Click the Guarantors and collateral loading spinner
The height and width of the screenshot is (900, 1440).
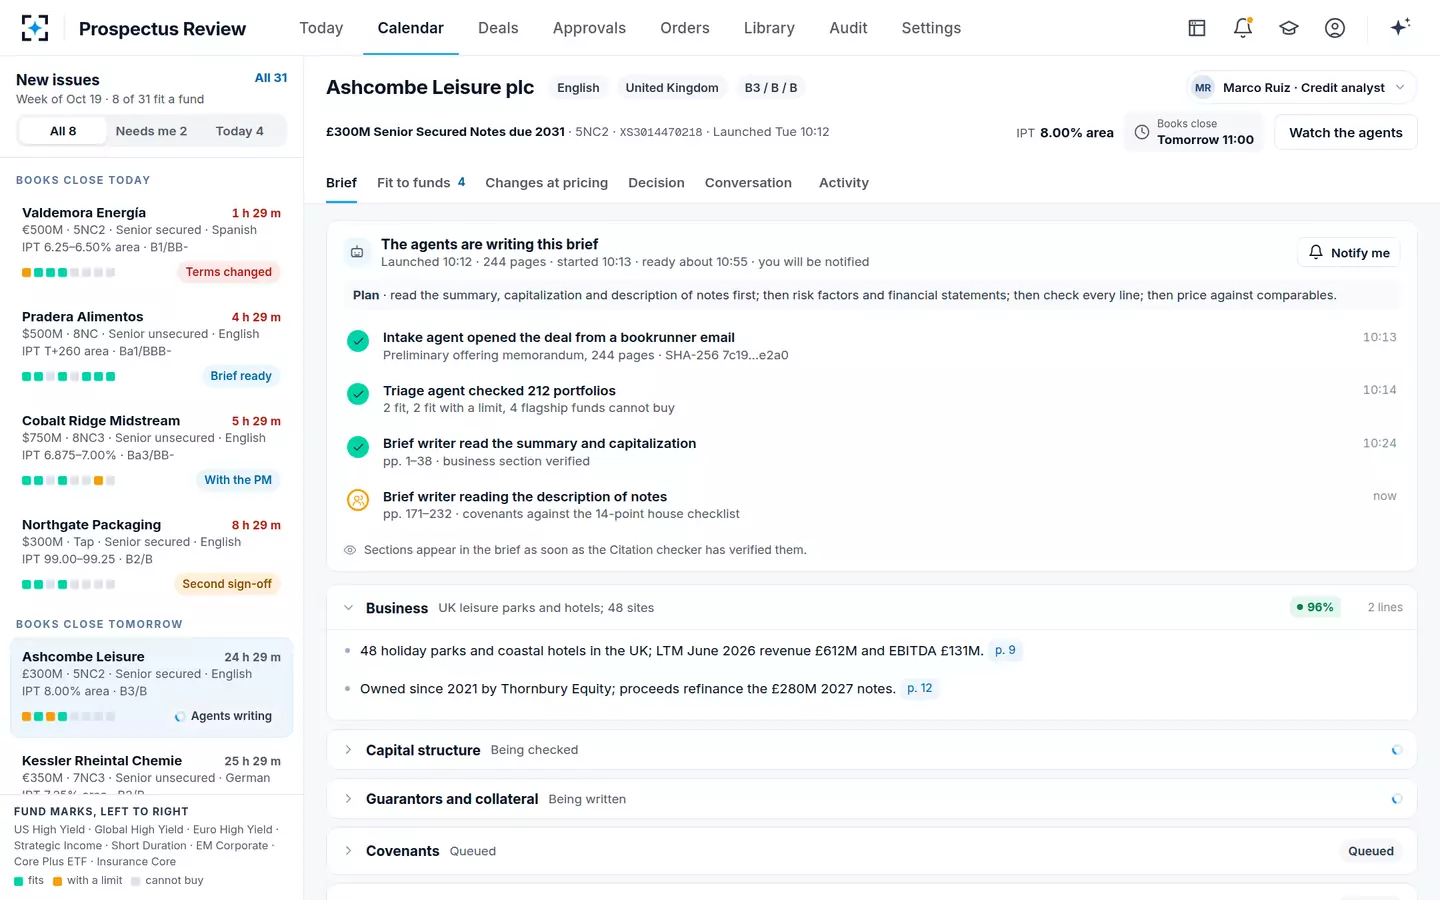1397,799
